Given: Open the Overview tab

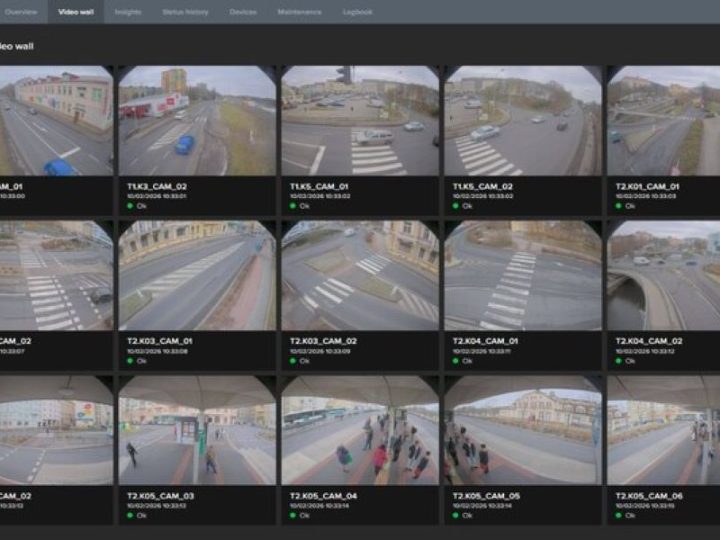Looking at the screenshot, I should click(19, 12).
